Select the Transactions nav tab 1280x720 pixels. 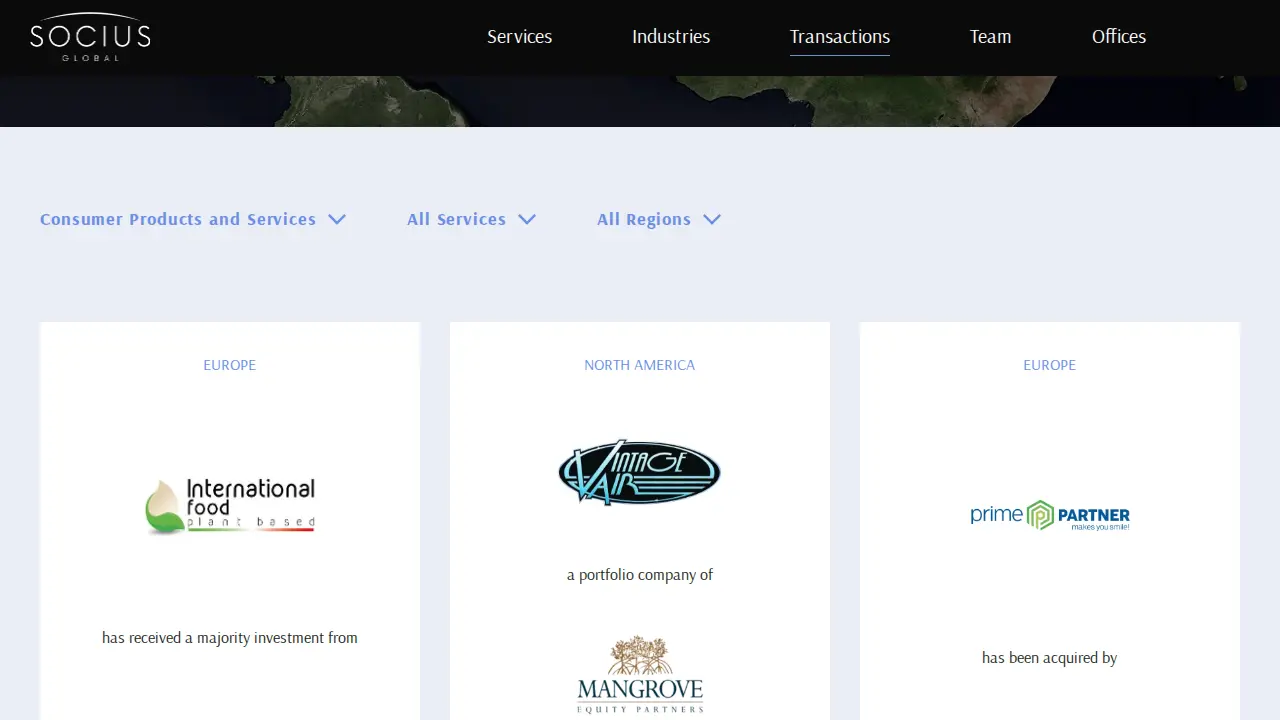tap(840, 37)
